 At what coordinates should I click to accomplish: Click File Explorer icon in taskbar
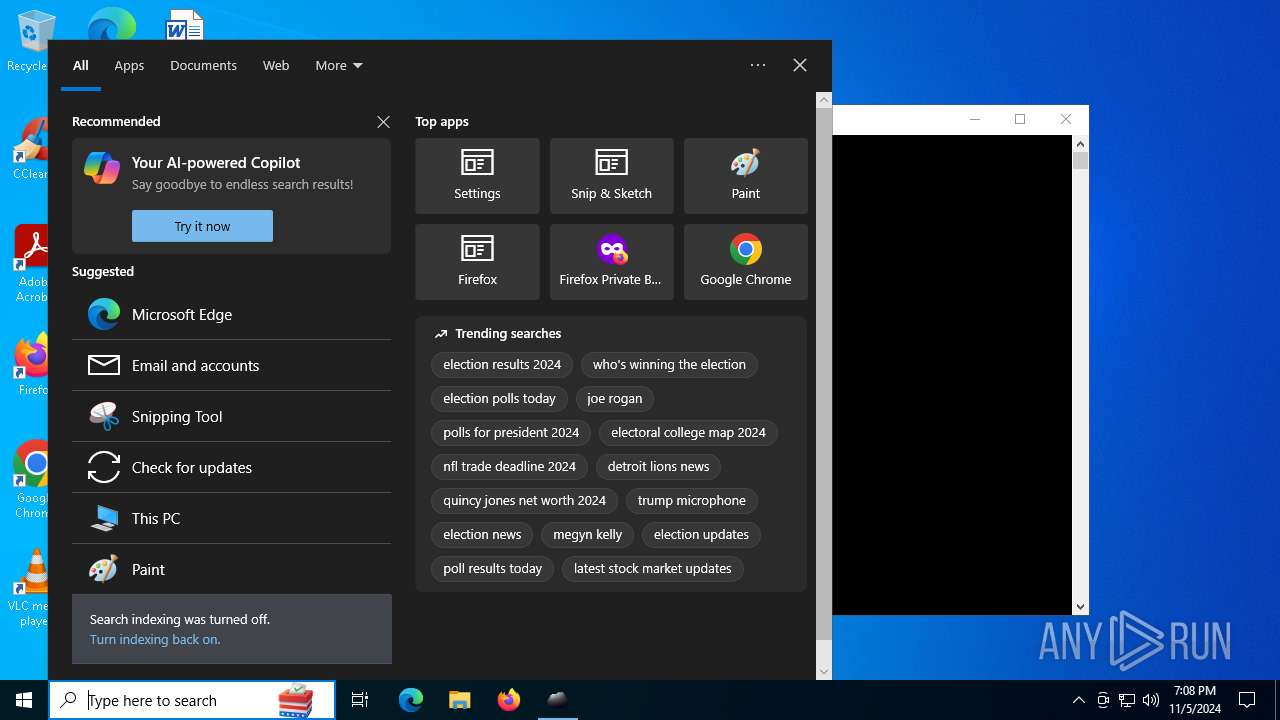[459, 700]
